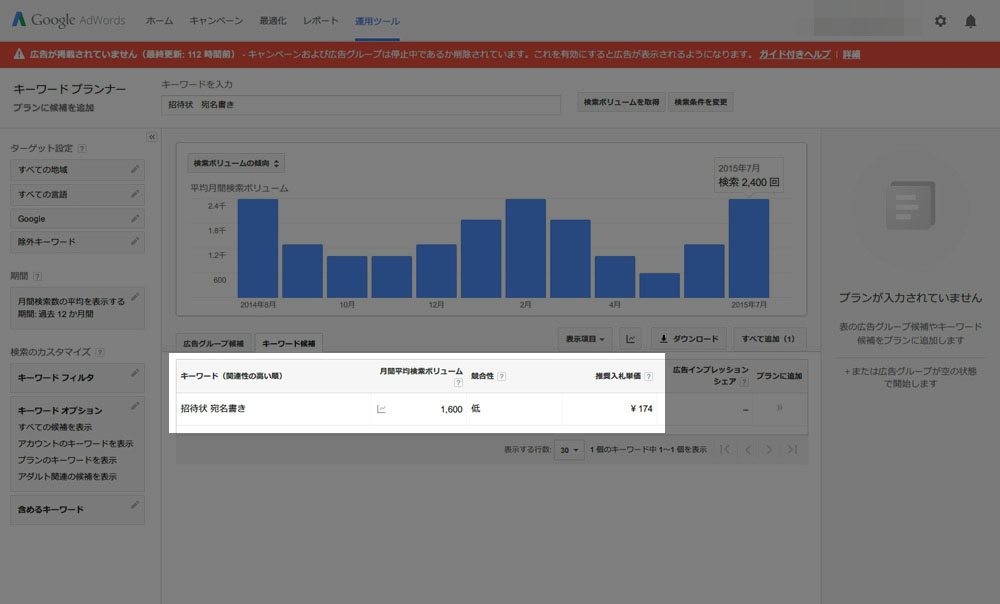Select the 2014年8月 chart bar
Screen dimensions: 1000x604
point(258,248)
